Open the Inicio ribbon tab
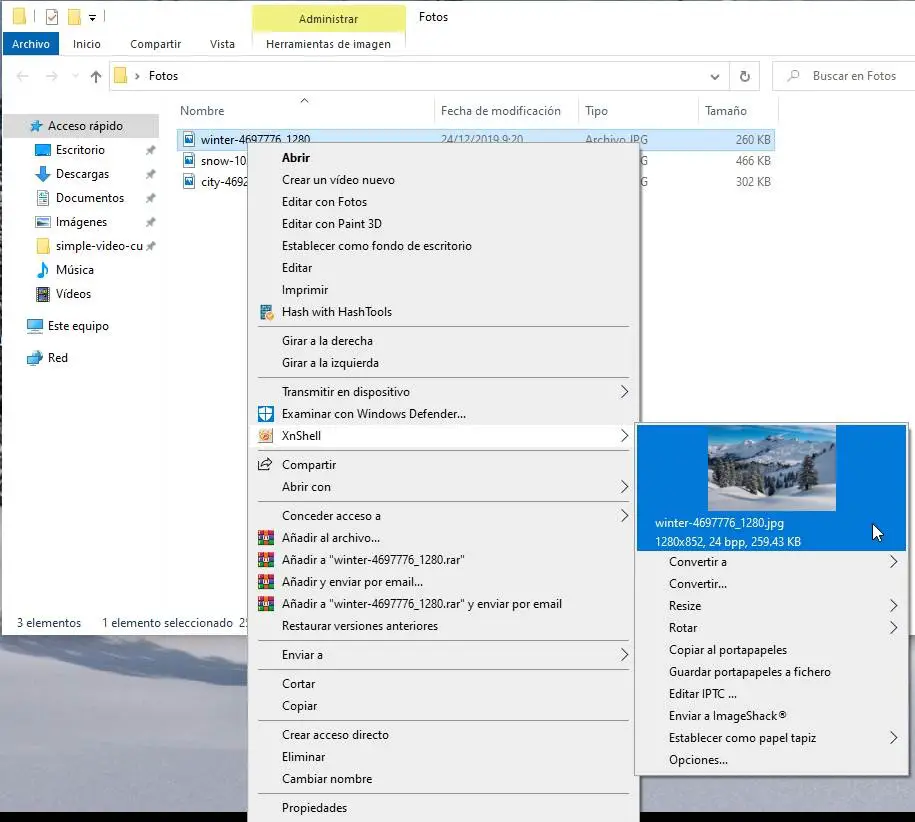Viewport: 915px width, 822px height. pos(86,44)
